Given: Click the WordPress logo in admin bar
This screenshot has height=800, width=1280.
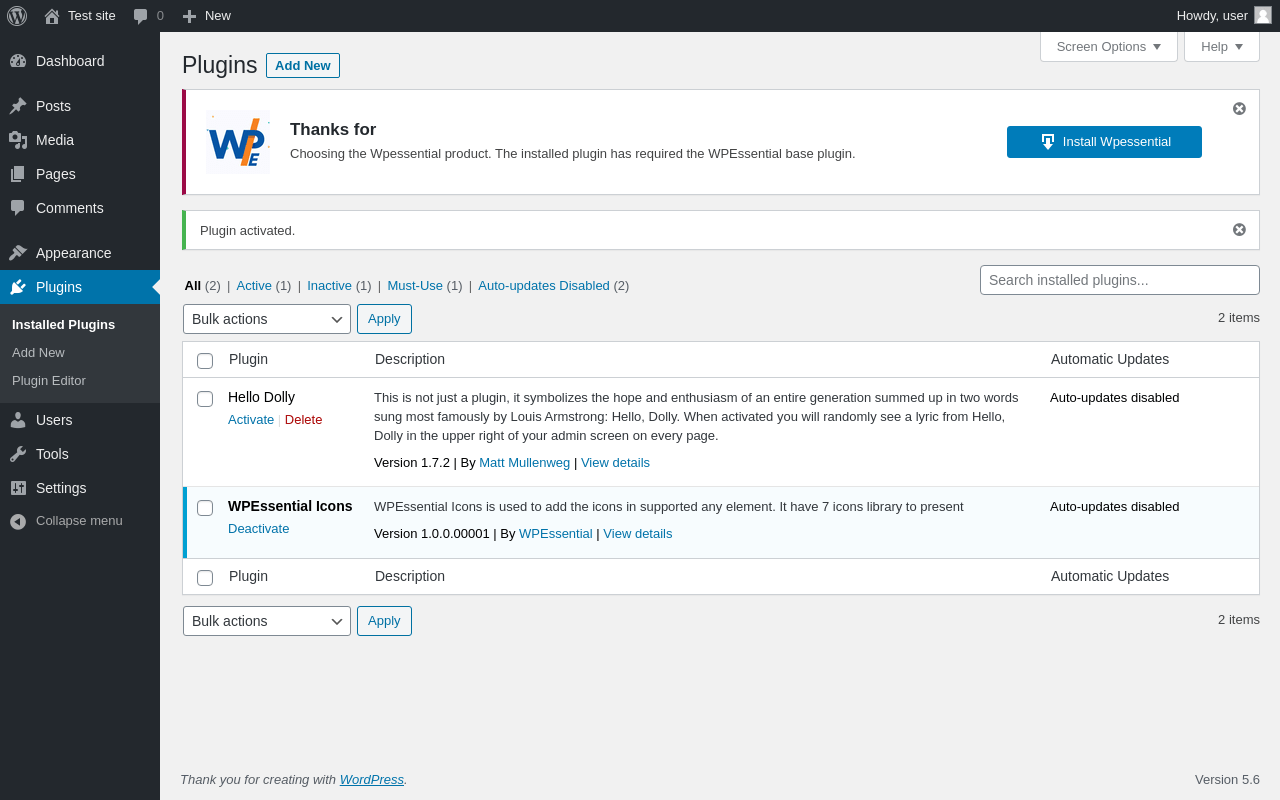Looking at the screenshot, I should pos(17,16).
